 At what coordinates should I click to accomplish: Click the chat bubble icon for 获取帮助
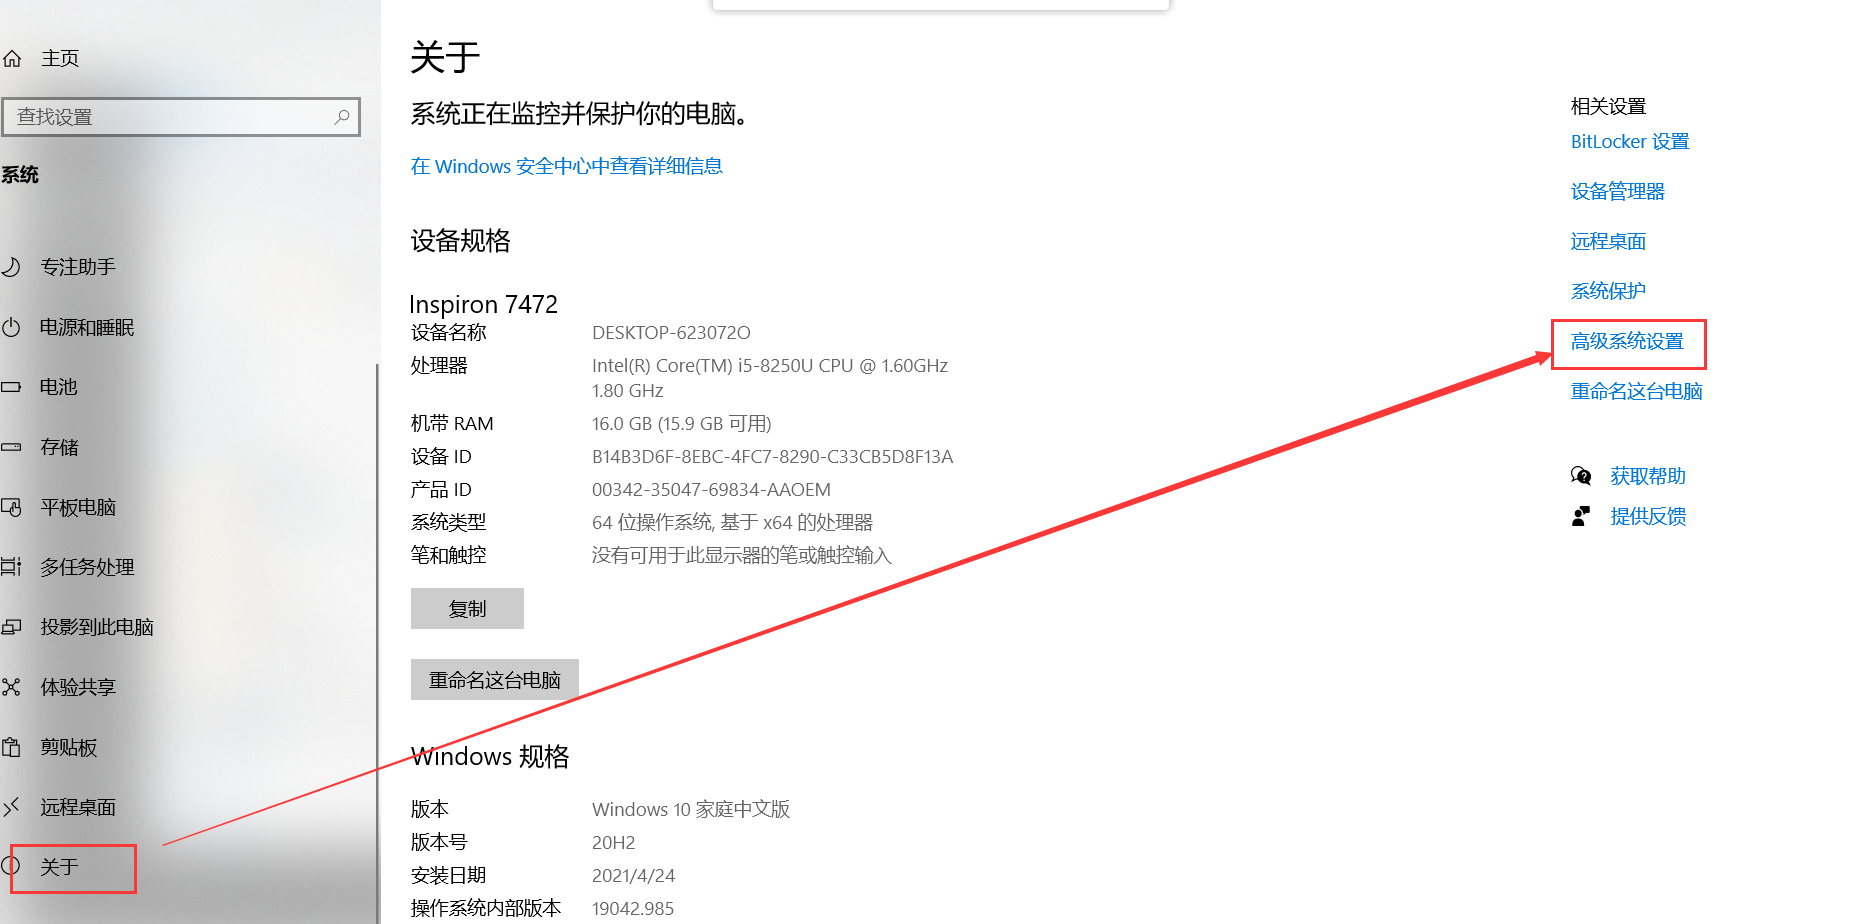[1581, 476]
